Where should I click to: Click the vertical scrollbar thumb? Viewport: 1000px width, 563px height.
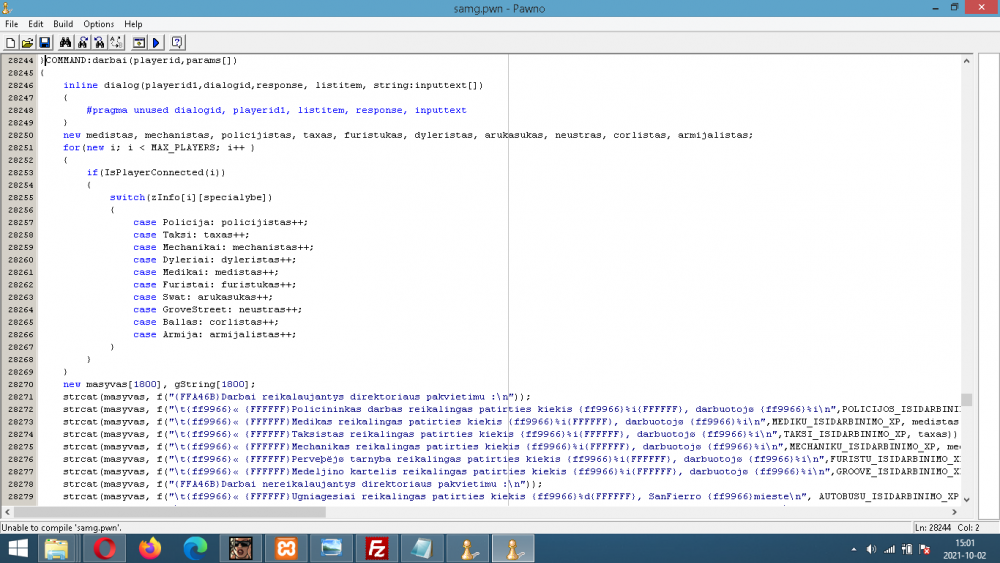pyautogui.click(x=967, y=399)
